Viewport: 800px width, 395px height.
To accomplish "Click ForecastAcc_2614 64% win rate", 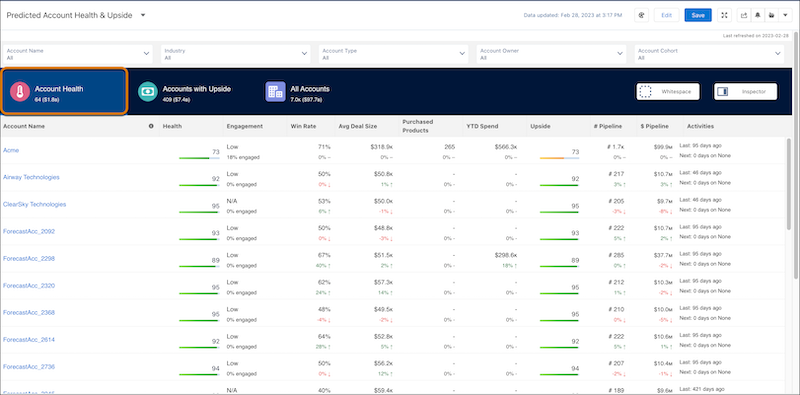I will pos(324,336).
